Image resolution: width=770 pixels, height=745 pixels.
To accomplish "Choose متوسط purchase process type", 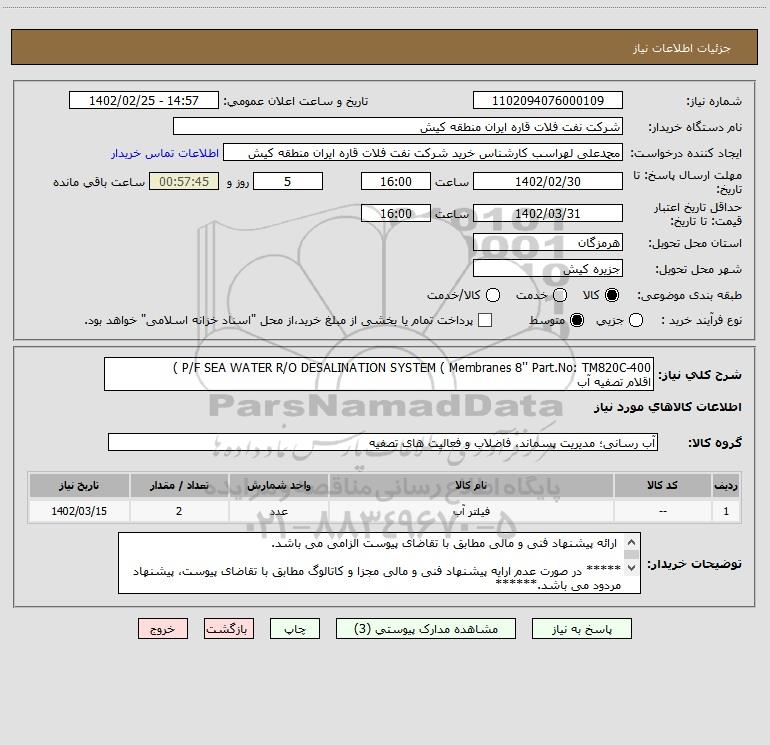I will pos(577,321).
